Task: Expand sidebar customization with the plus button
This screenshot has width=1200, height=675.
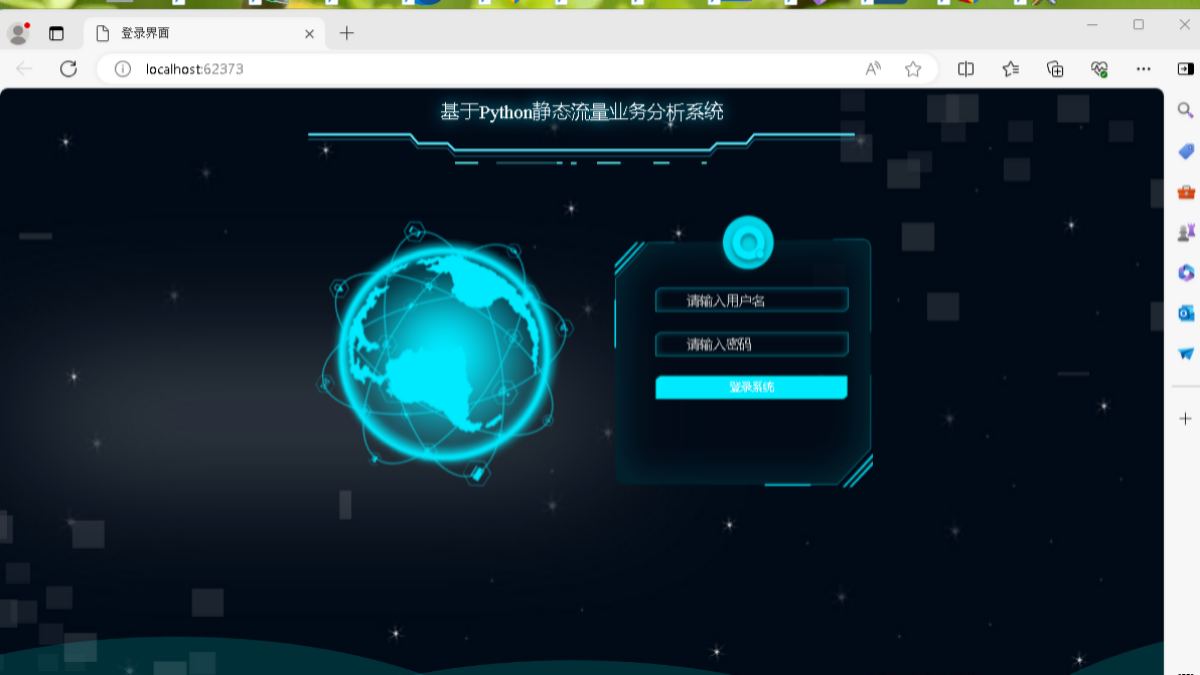Action: 1185,419
